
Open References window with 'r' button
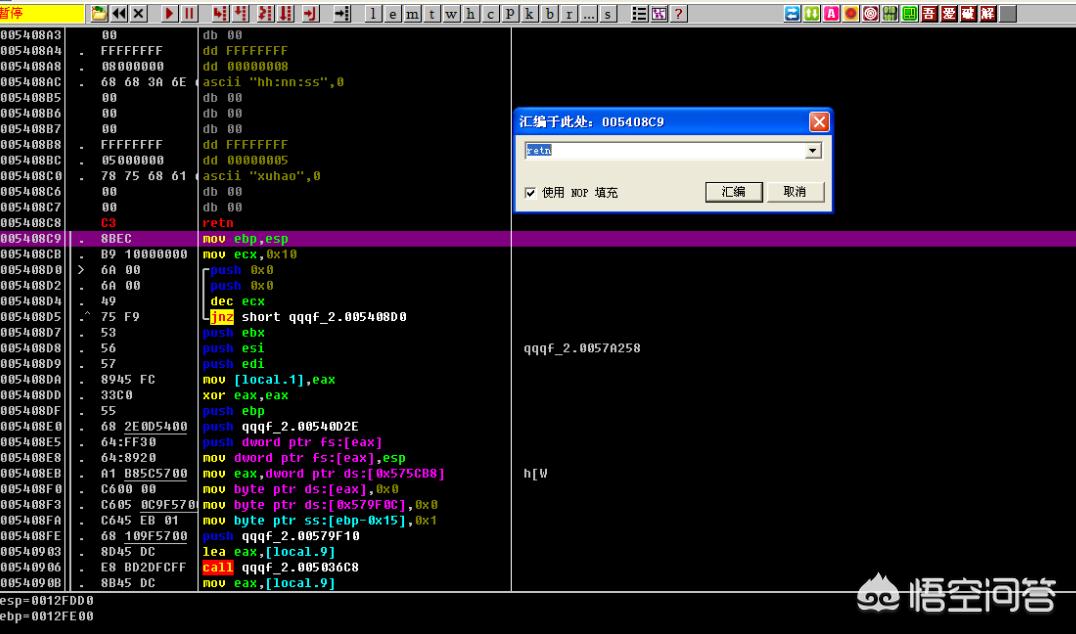[x=569, y=14]
